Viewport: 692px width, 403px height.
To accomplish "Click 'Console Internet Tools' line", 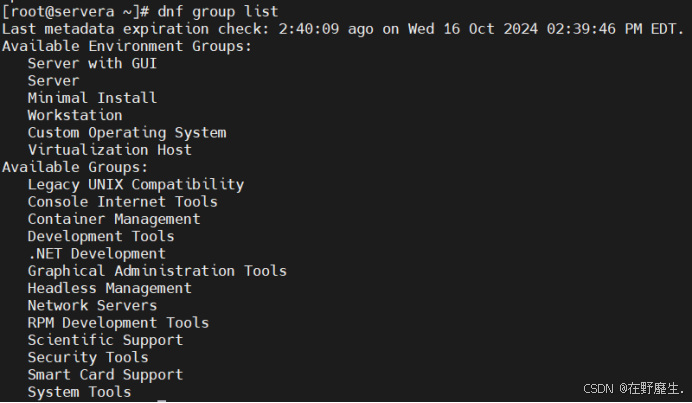I will click(x=123, y=202).
